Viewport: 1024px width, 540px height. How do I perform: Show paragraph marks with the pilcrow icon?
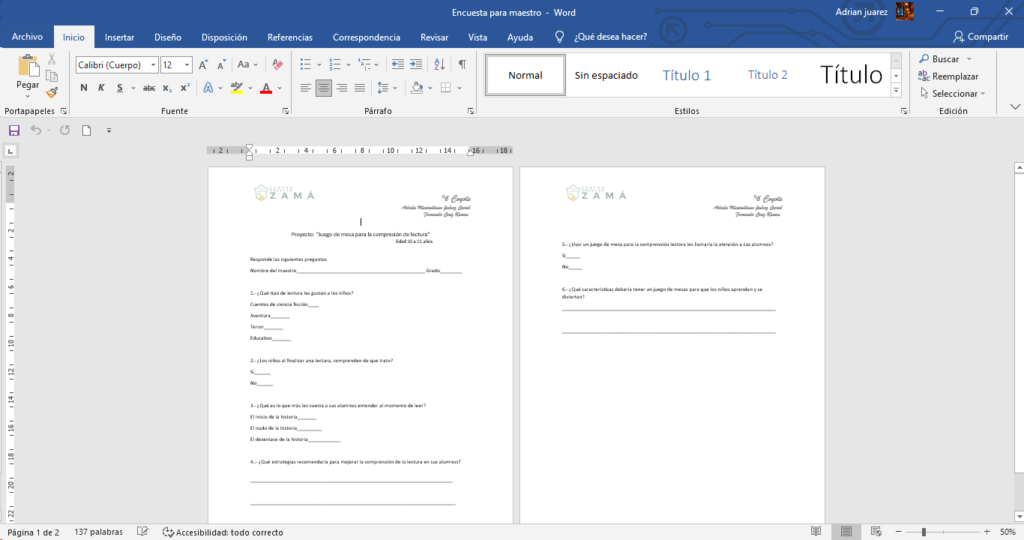(461, 65)
